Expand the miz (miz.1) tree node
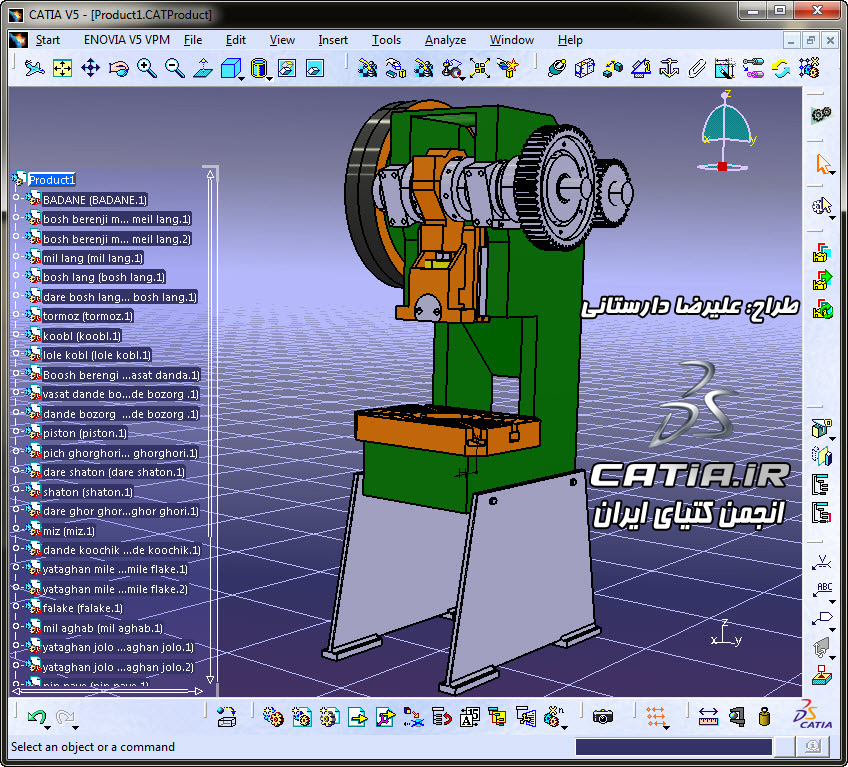 (16, 529)
